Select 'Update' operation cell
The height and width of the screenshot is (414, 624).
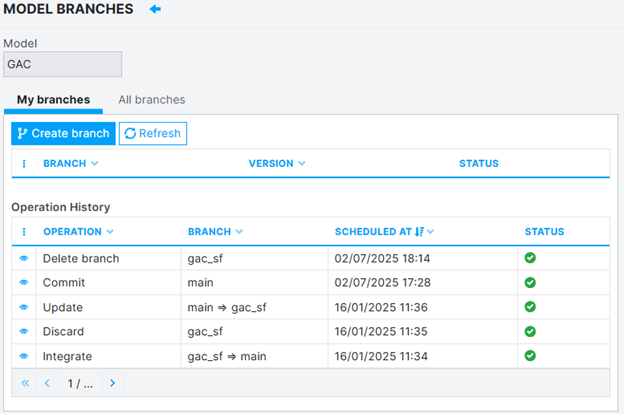[108, 307]
